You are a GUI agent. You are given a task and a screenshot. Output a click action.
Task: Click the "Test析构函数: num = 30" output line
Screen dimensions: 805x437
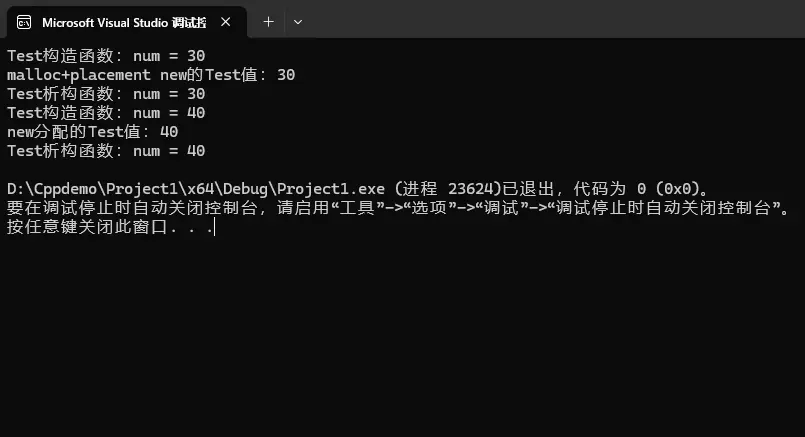coord(106,94)
